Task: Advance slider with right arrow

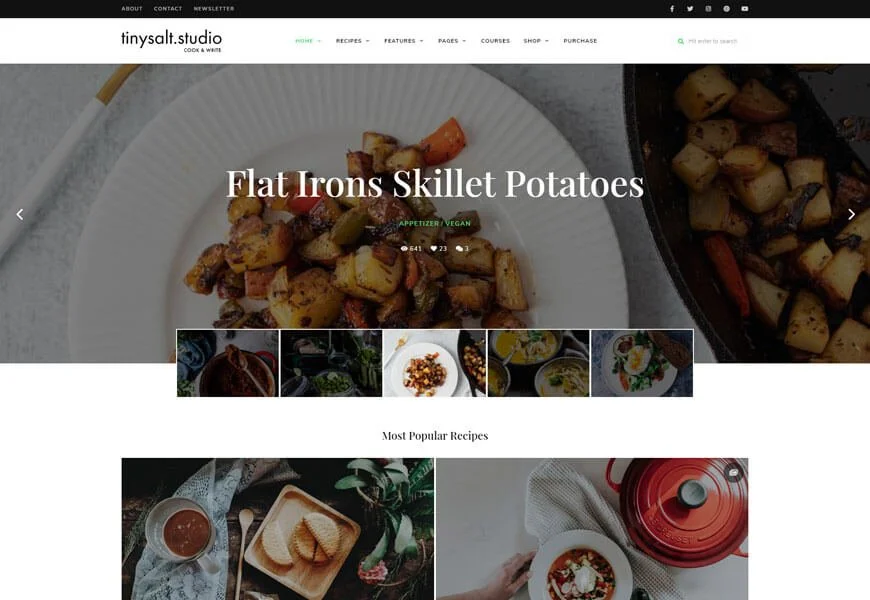Action: point(851,214)
